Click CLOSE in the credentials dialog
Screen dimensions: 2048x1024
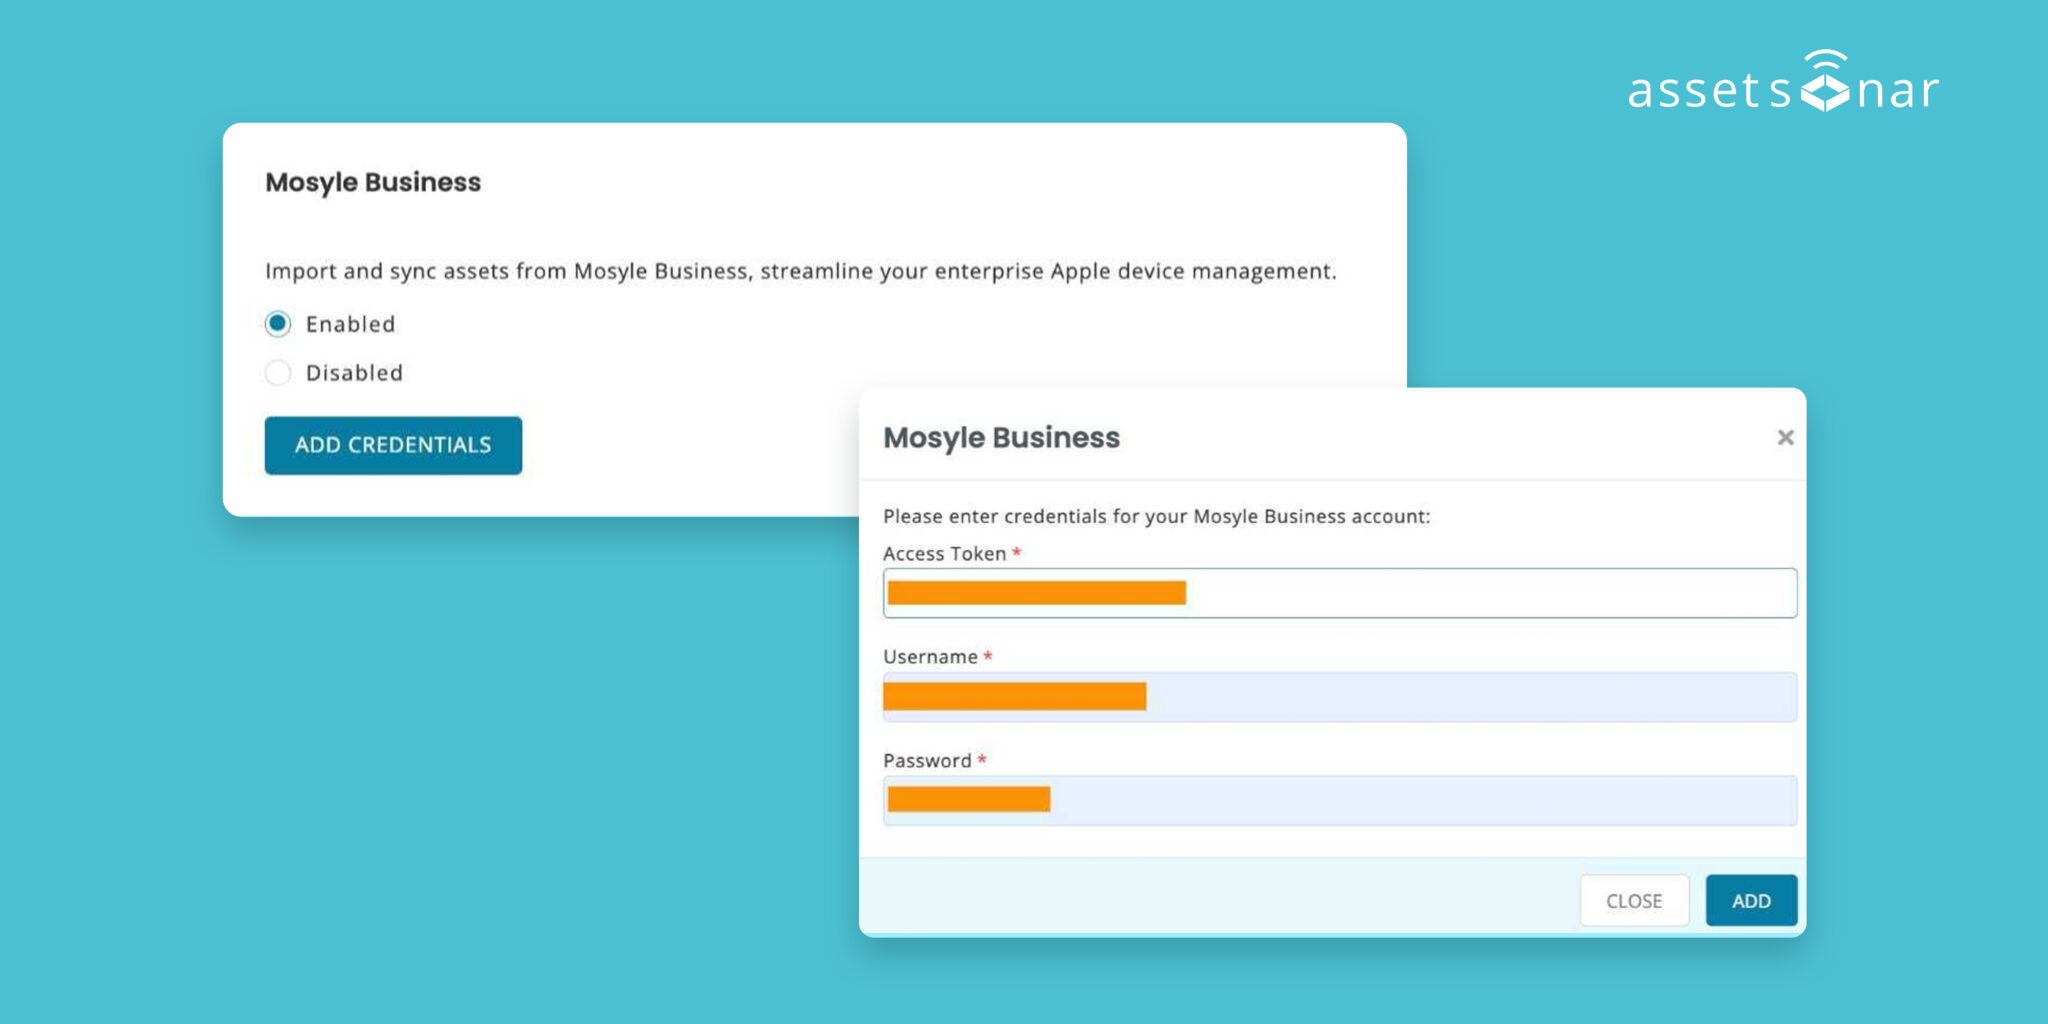coord(1634,900)
